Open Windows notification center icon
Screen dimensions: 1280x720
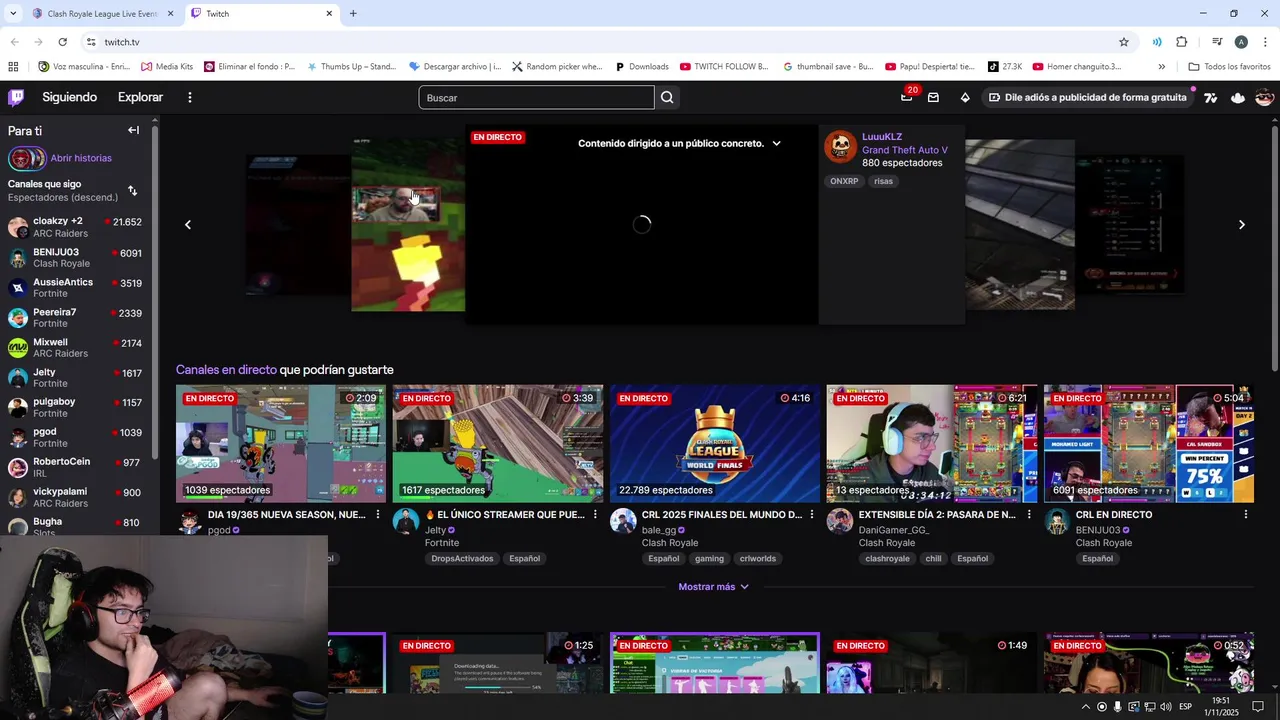point(1258,707)
